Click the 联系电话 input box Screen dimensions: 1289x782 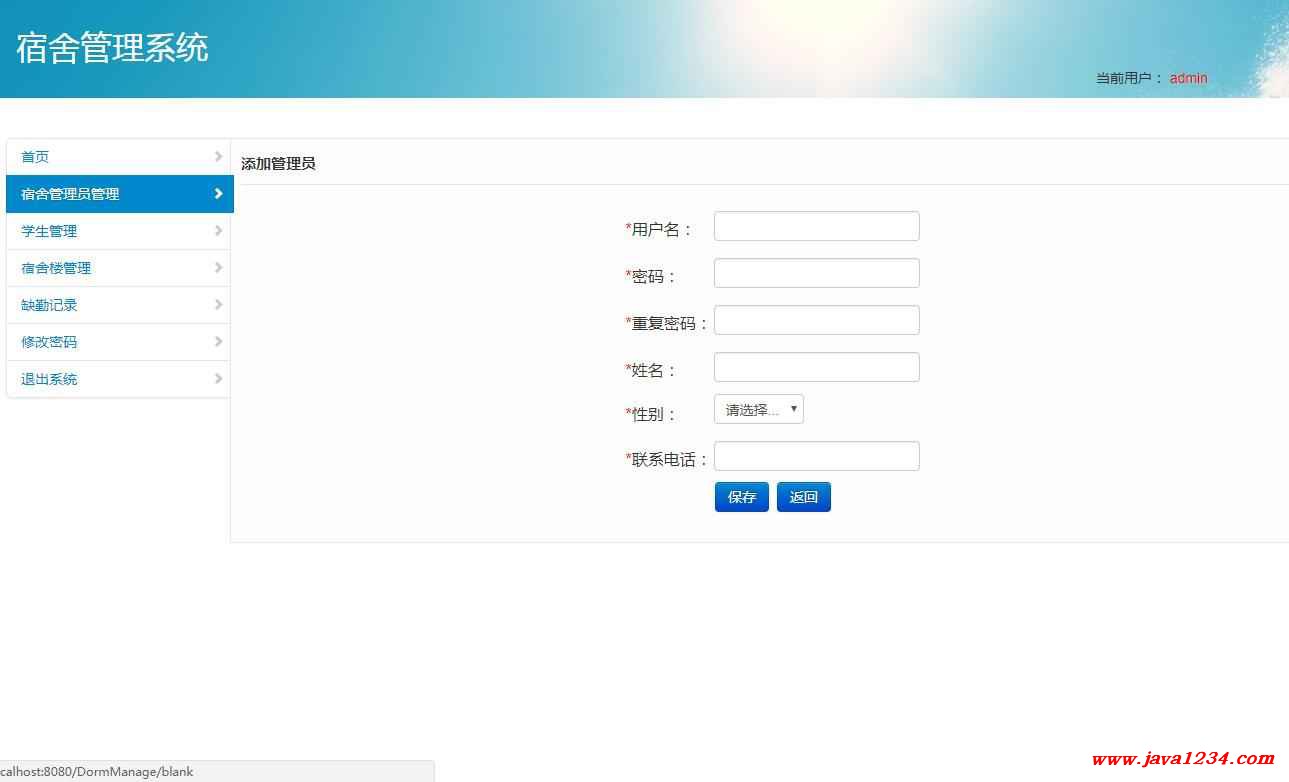point(816,457)
